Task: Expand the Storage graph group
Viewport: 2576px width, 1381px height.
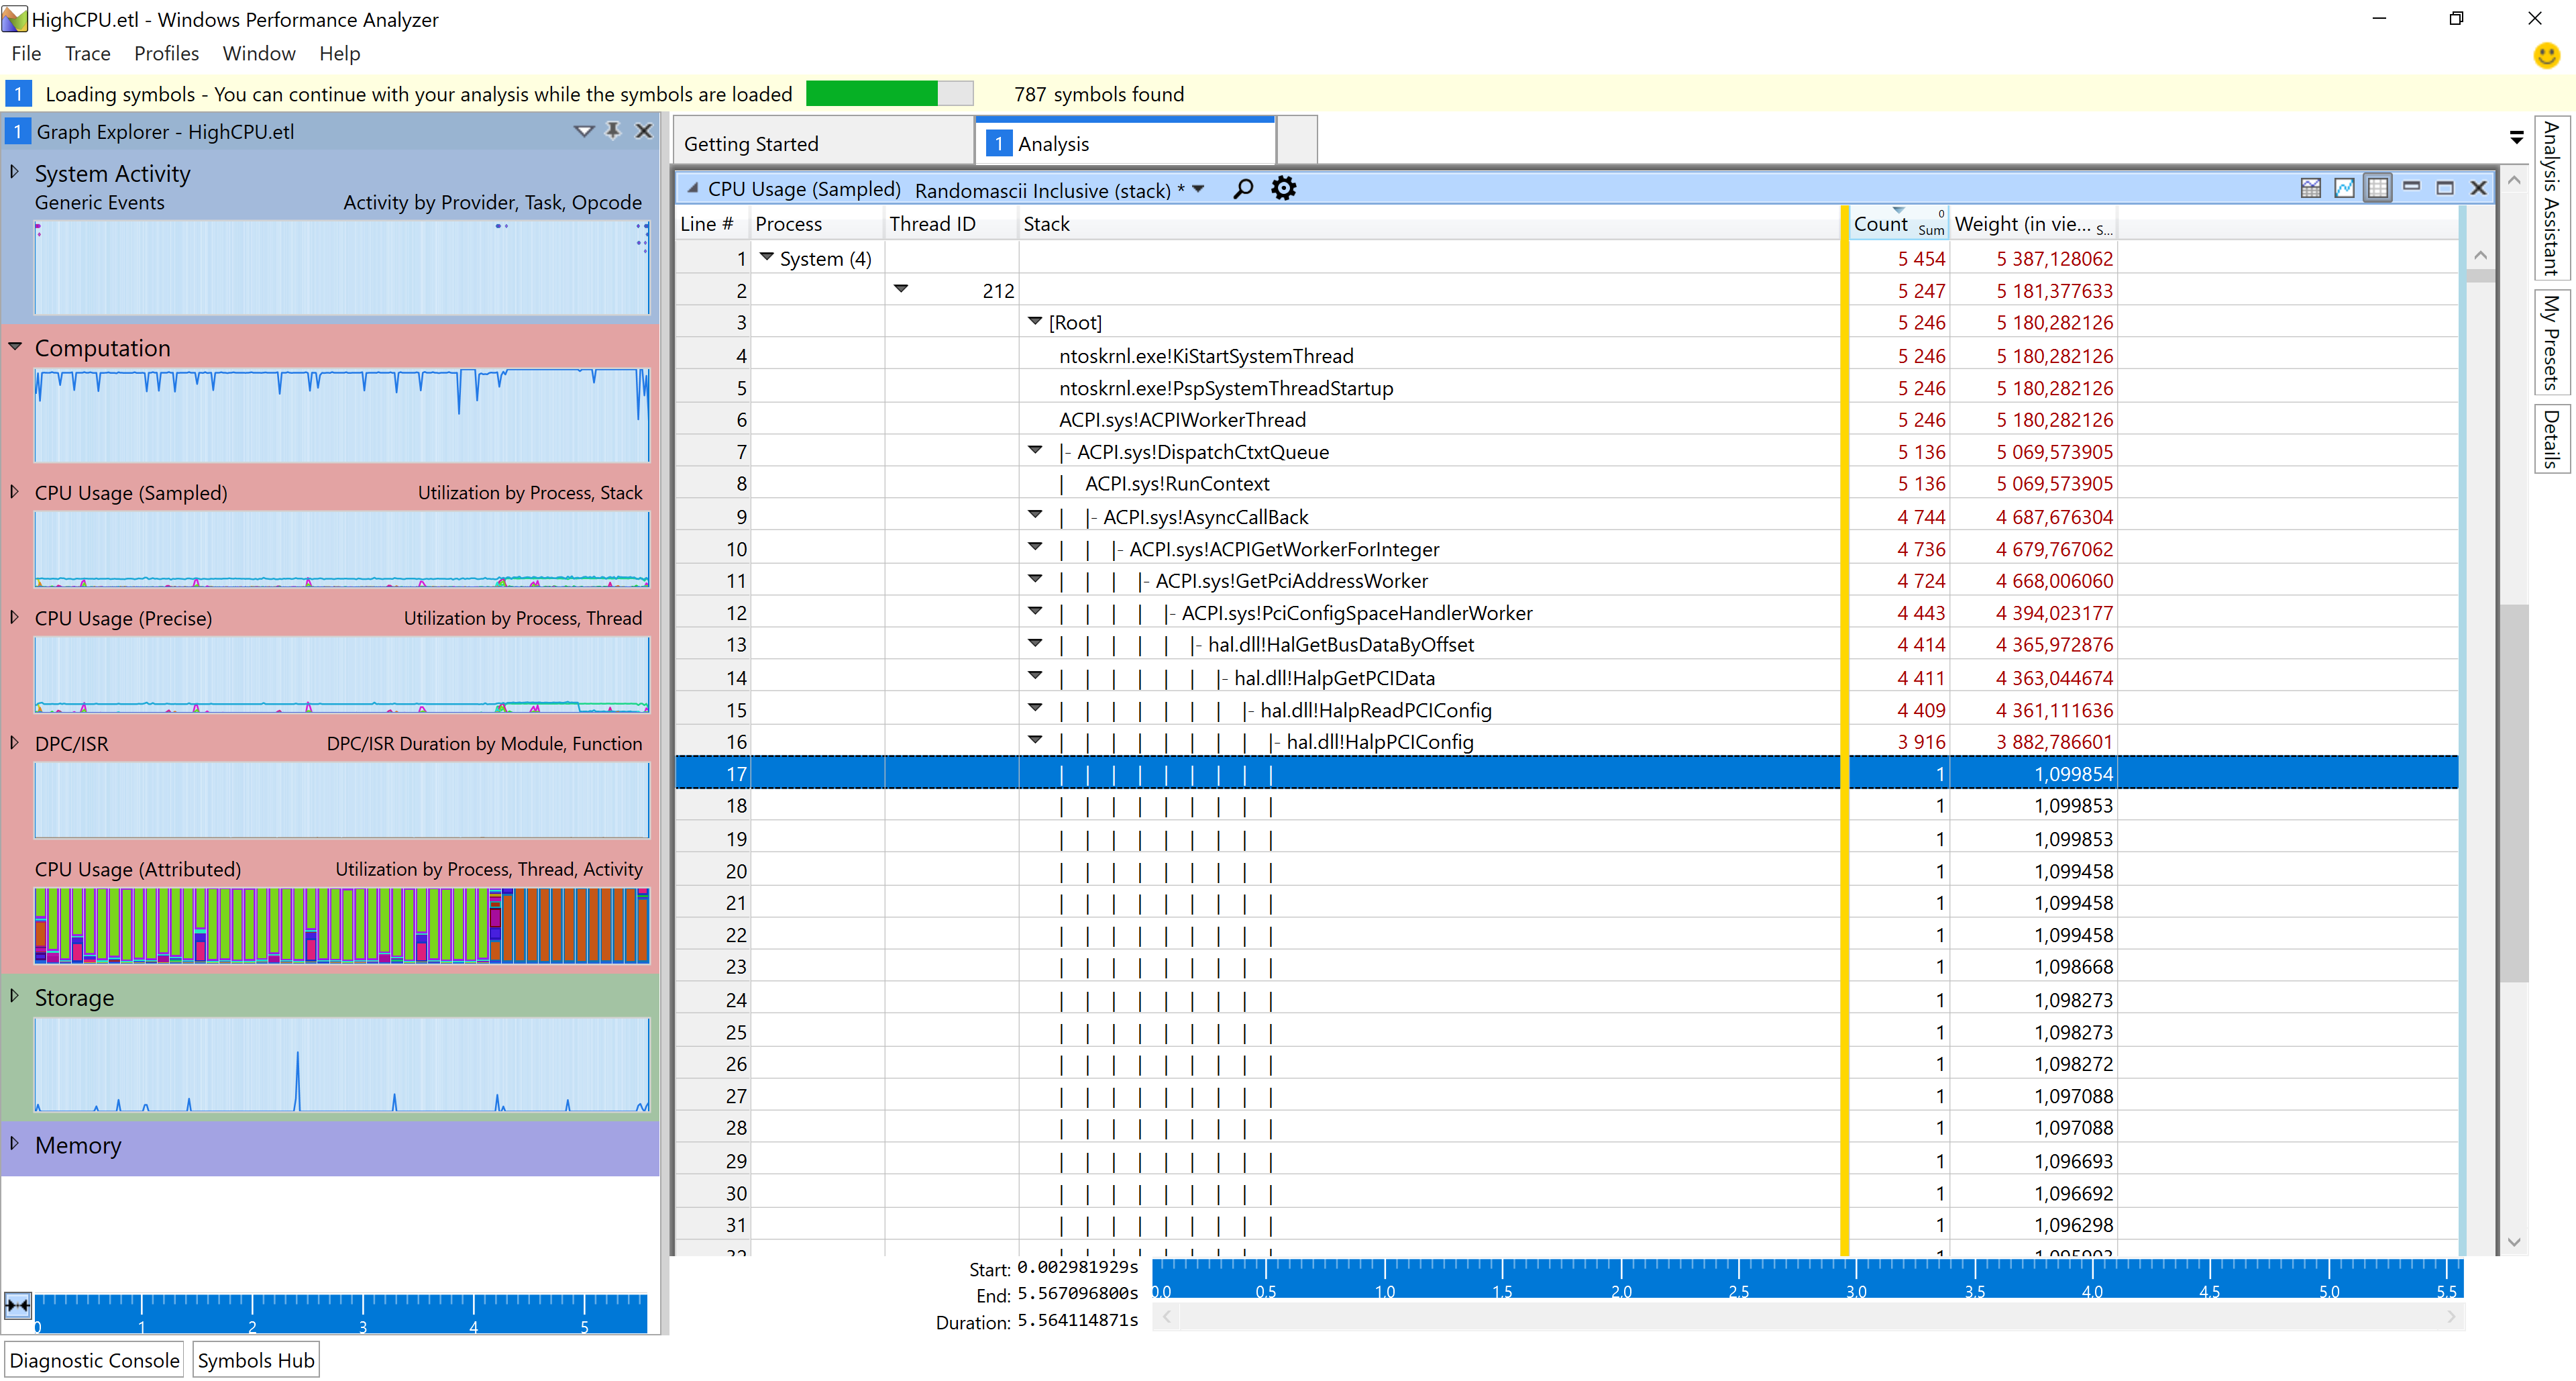Action: click(15, 996)
